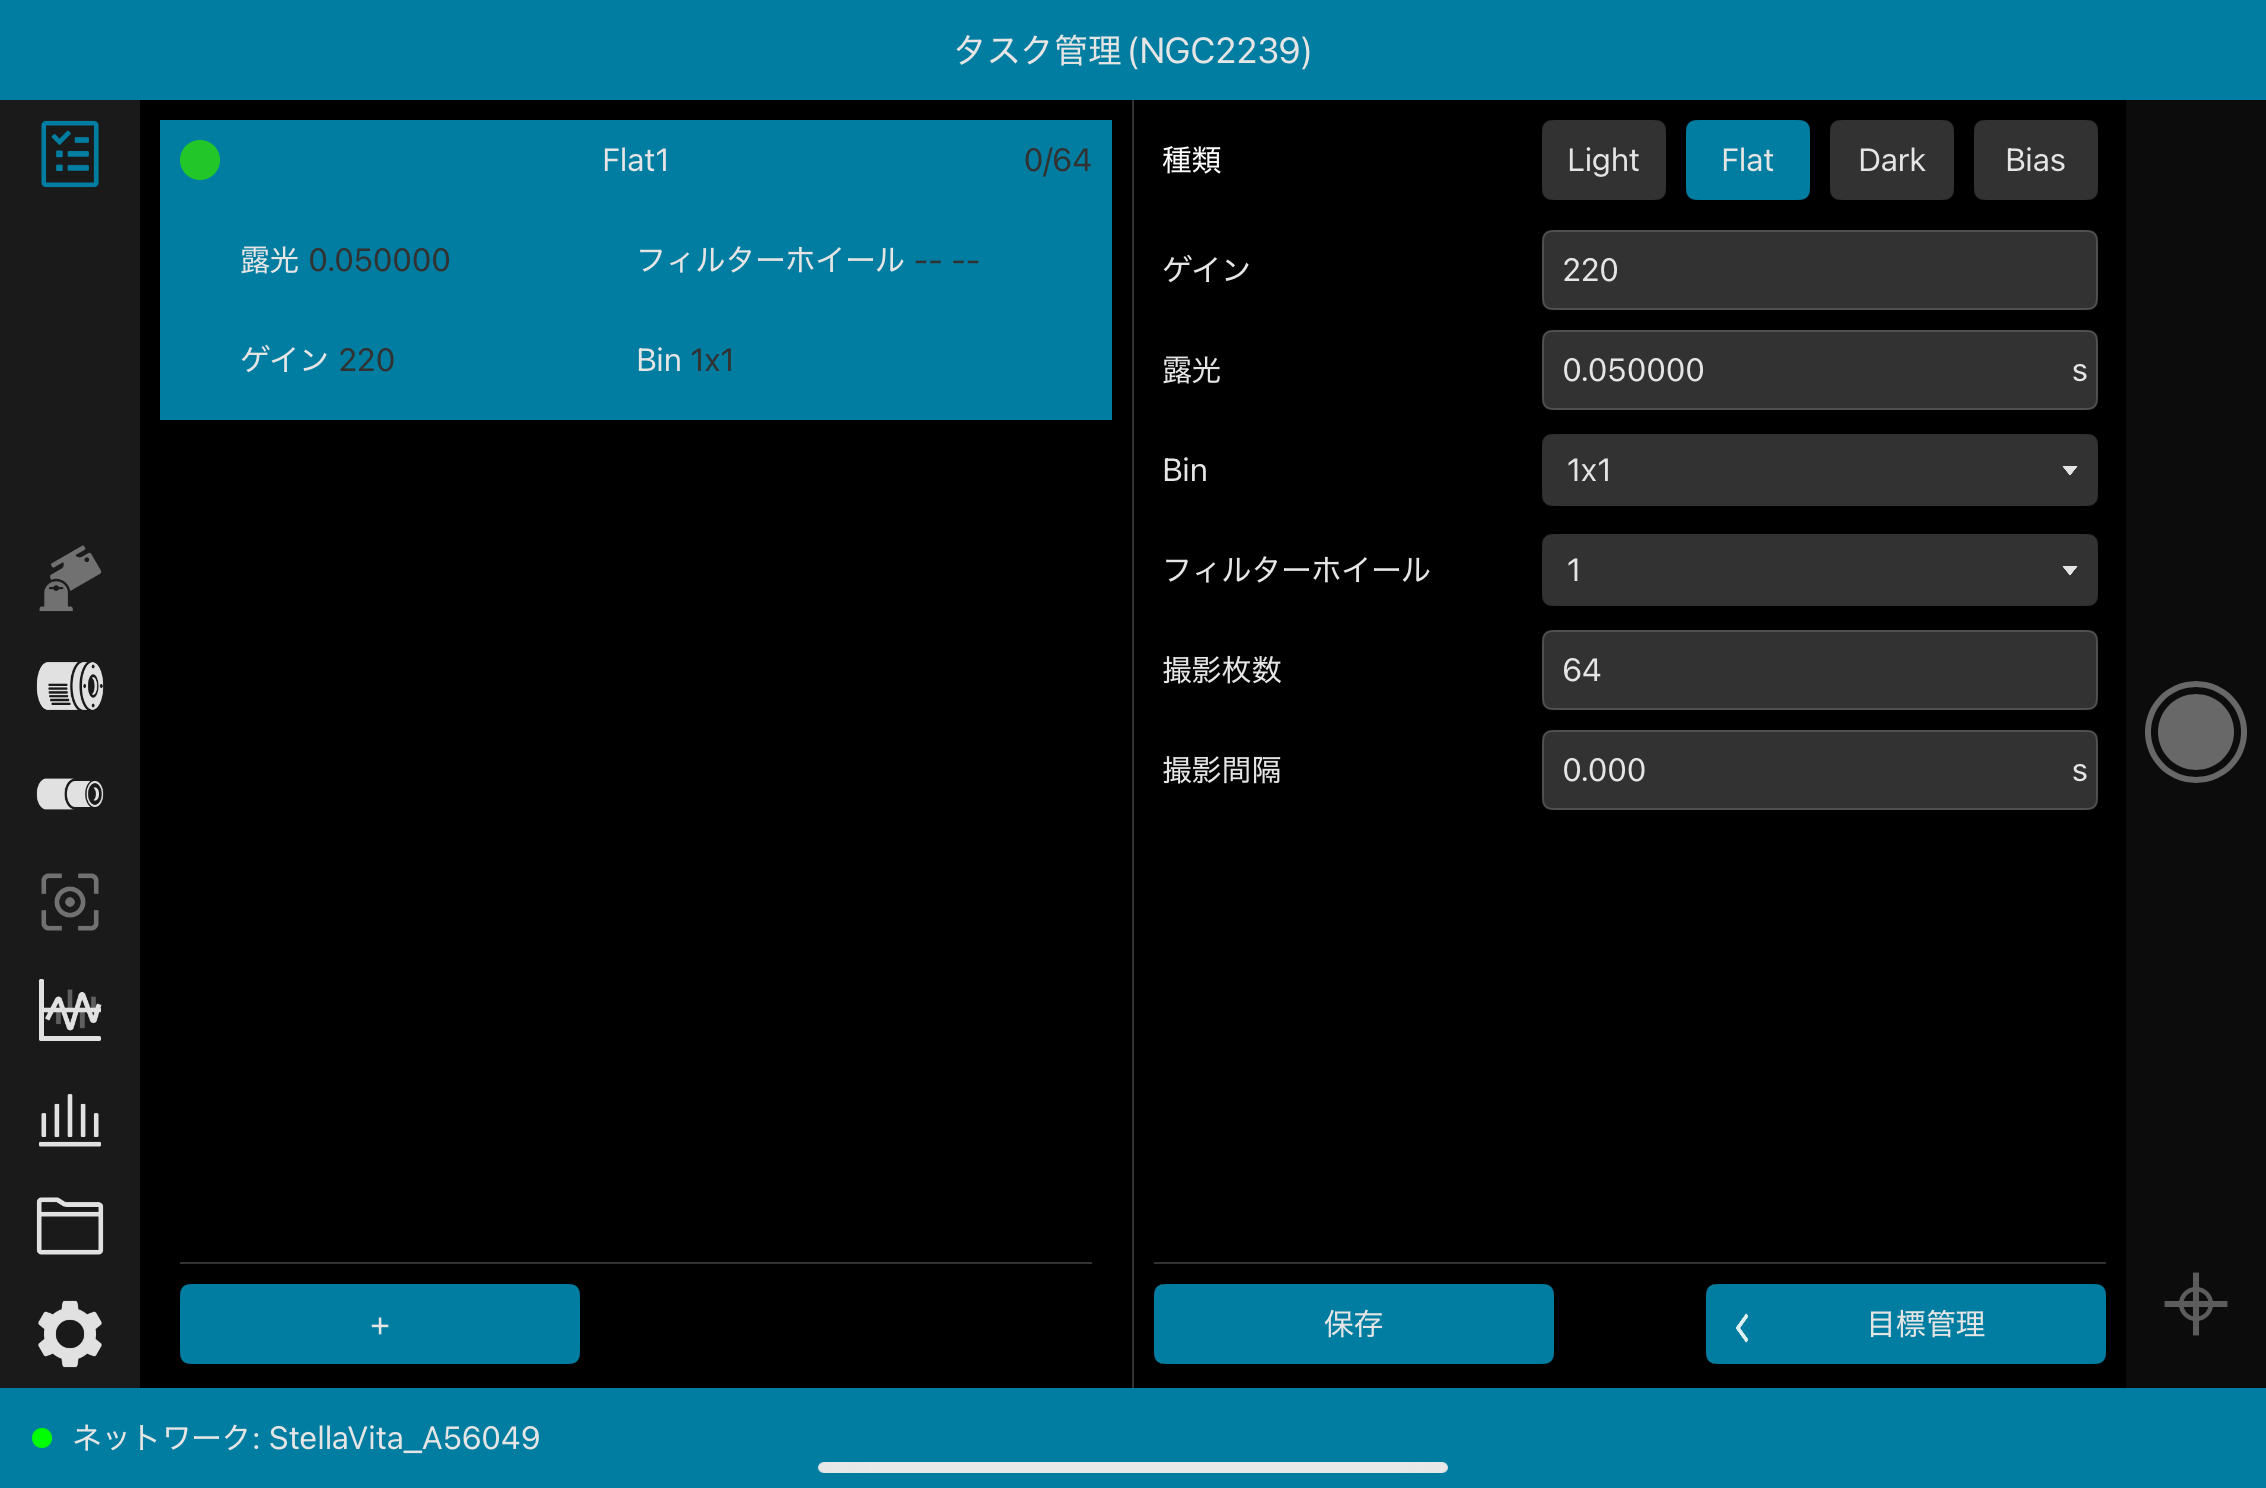2266x1488 pixels.
Task: Toggle the green status dot on Flat1
Action: [x=200, y=160]
